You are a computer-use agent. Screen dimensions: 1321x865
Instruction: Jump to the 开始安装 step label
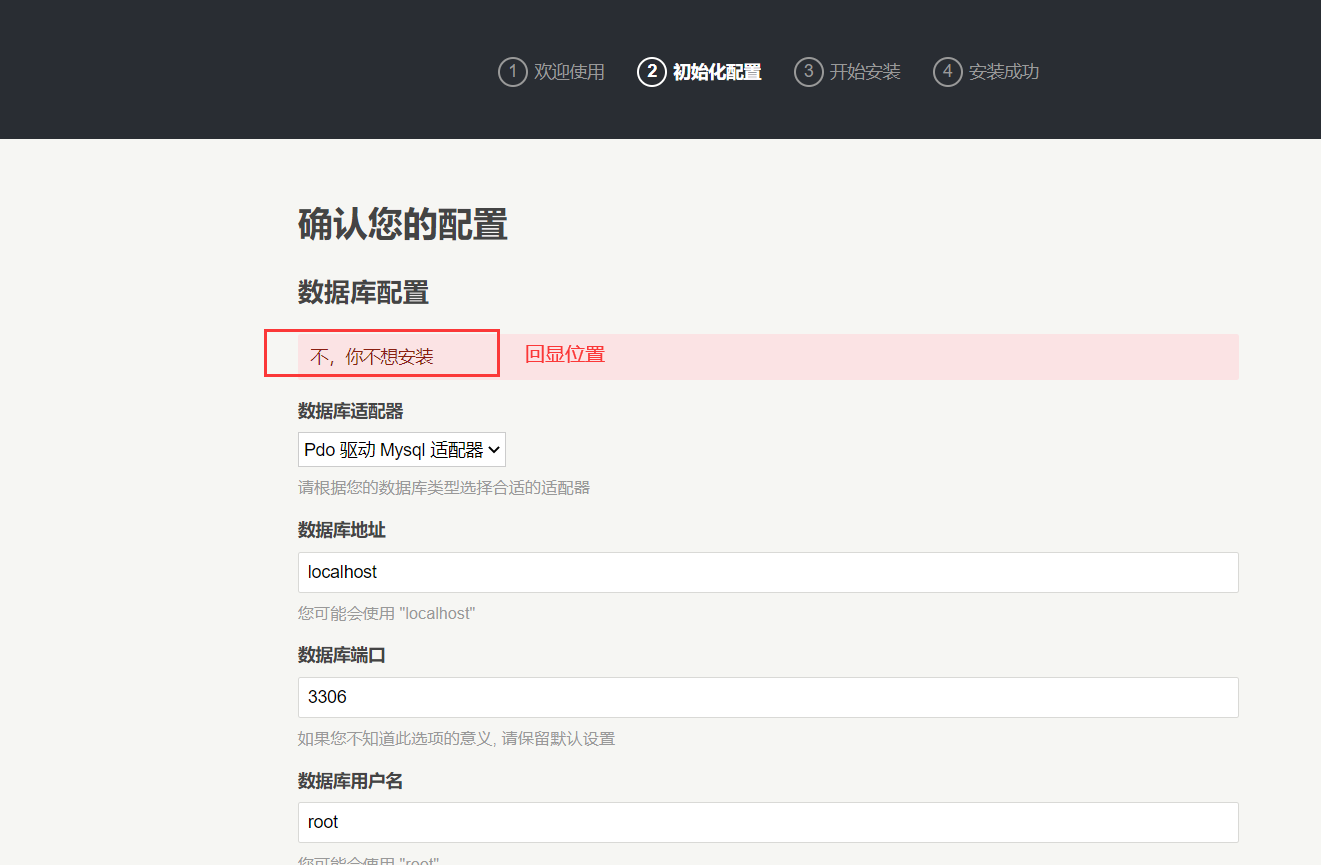865,72
